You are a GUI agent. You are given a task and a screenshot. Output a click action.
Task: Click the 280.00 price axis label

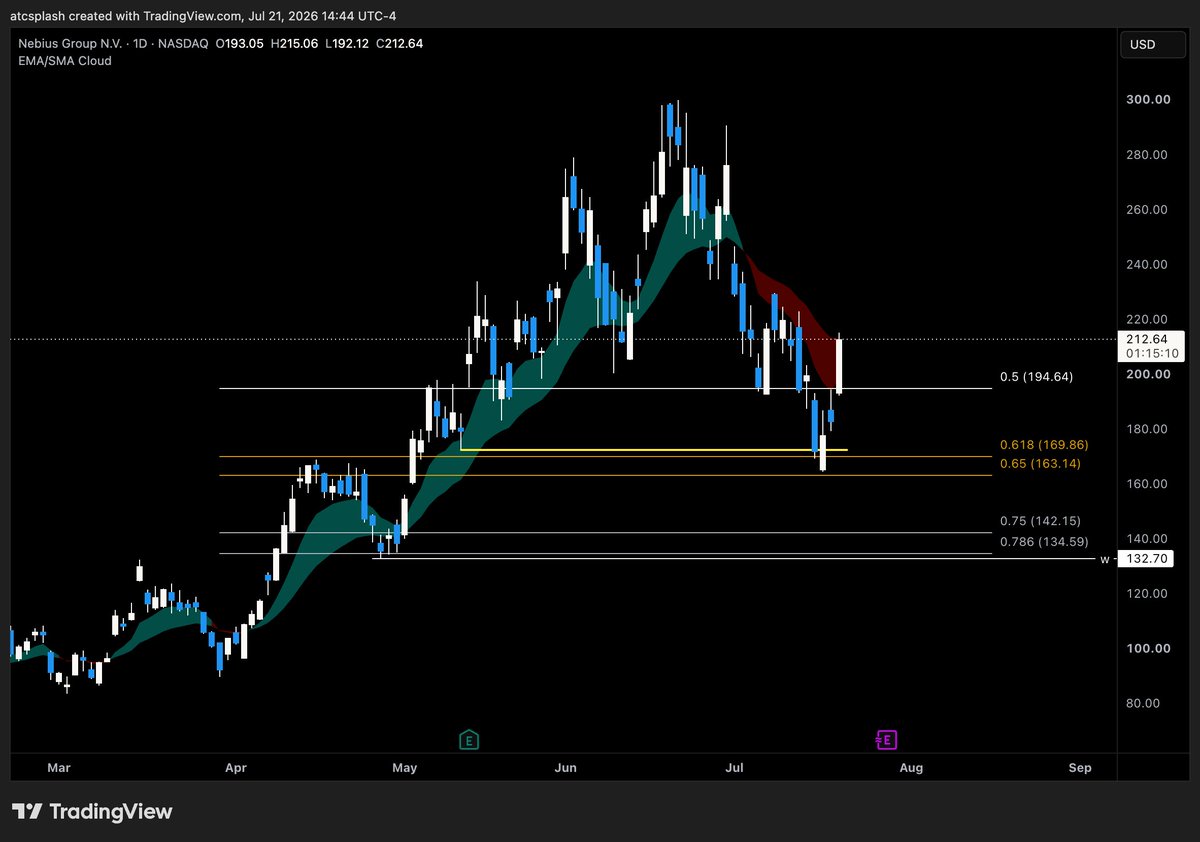coord(1148,154)
